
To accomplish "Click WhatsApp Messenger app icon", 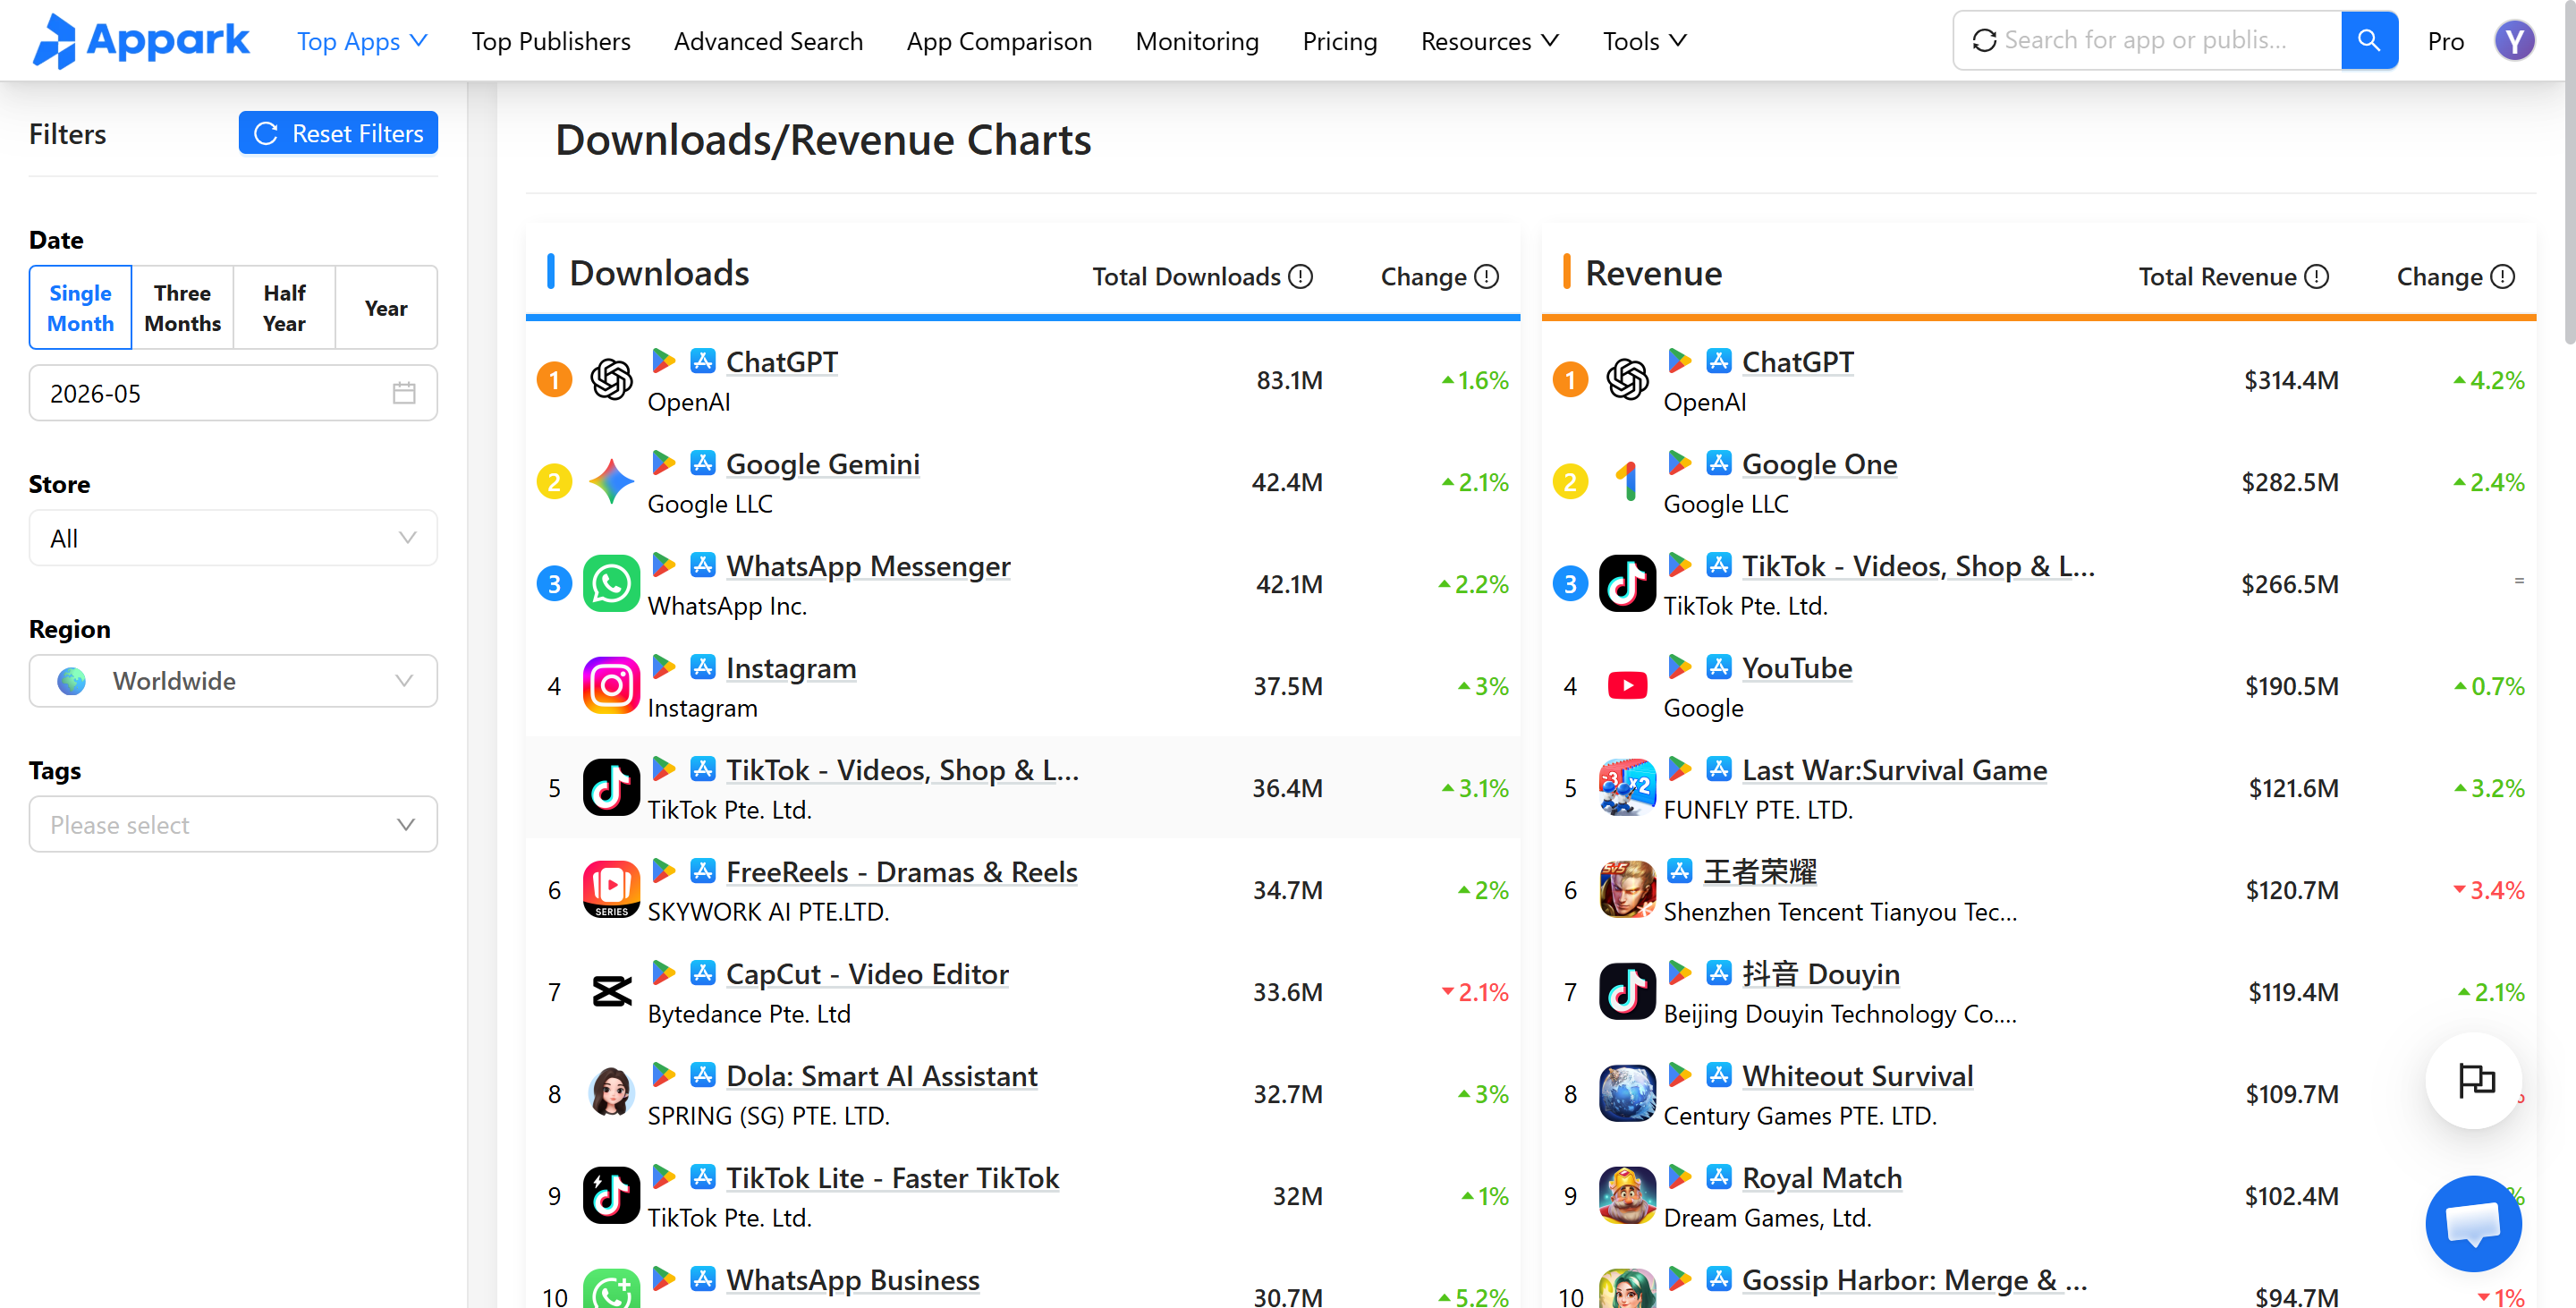I will click(611, 584).
